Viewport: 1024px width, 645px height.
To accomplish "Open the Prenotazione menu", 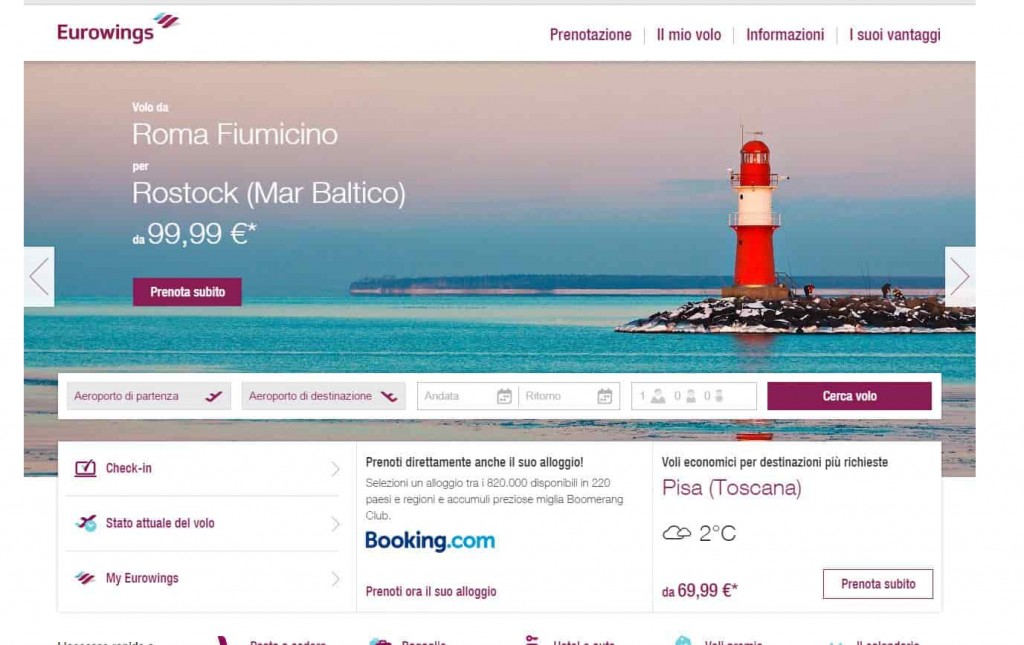I will pos(590,35).
